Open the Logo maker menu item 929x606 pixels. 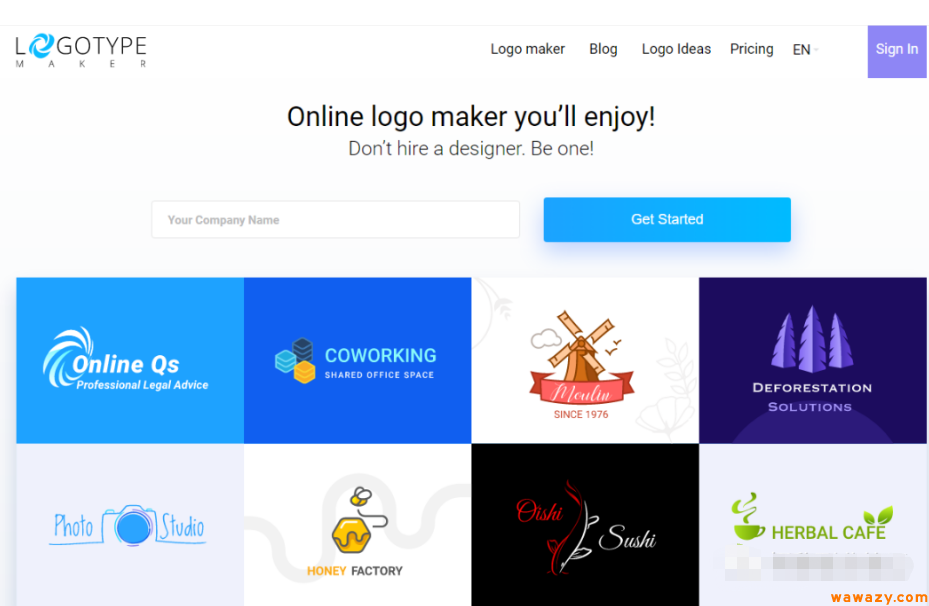(527, 49)
